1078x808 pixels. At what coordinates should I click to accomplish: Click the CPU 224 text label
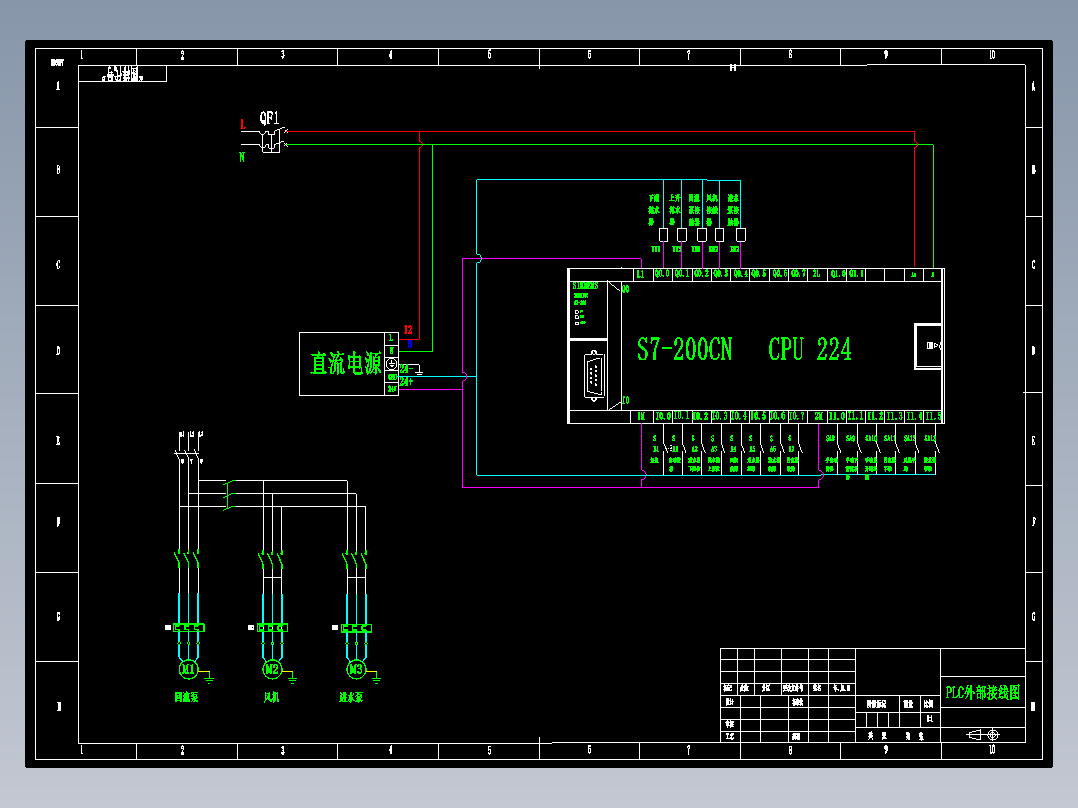click(x=810, y=349)
